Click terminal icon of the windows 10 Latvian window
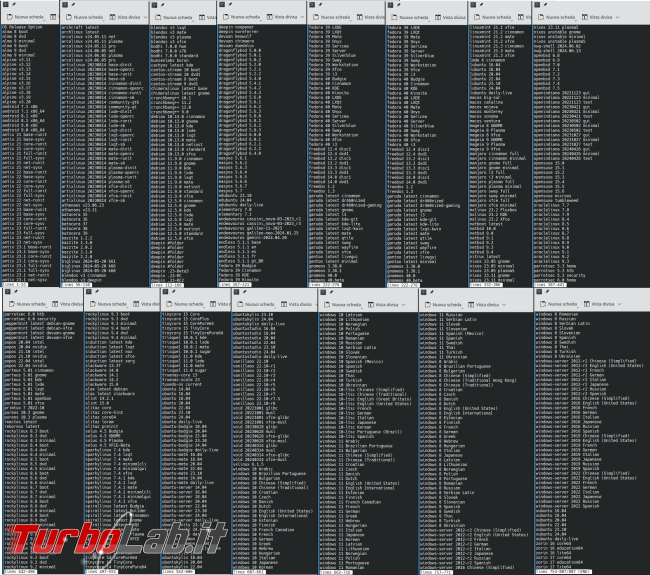 pyautogui.click(x=323, y=292)
